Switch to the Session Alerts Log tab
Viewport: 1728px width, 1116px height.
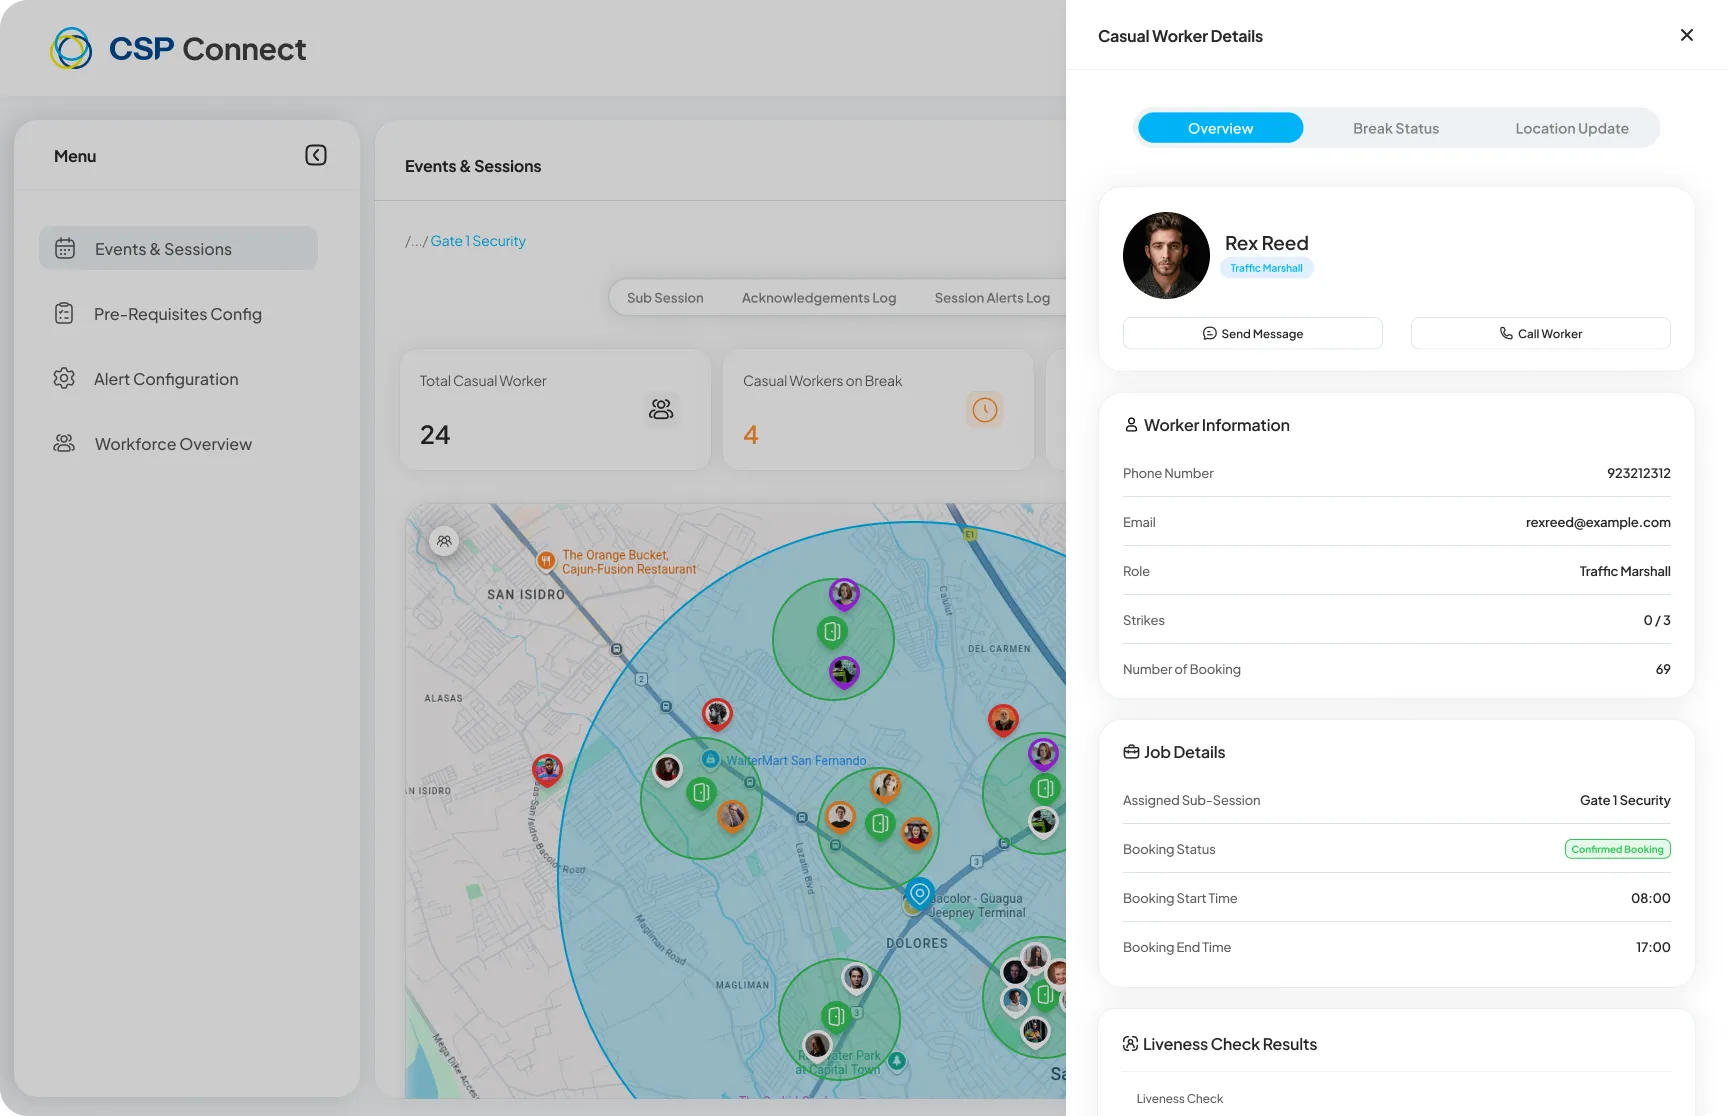tap(992, 298)
